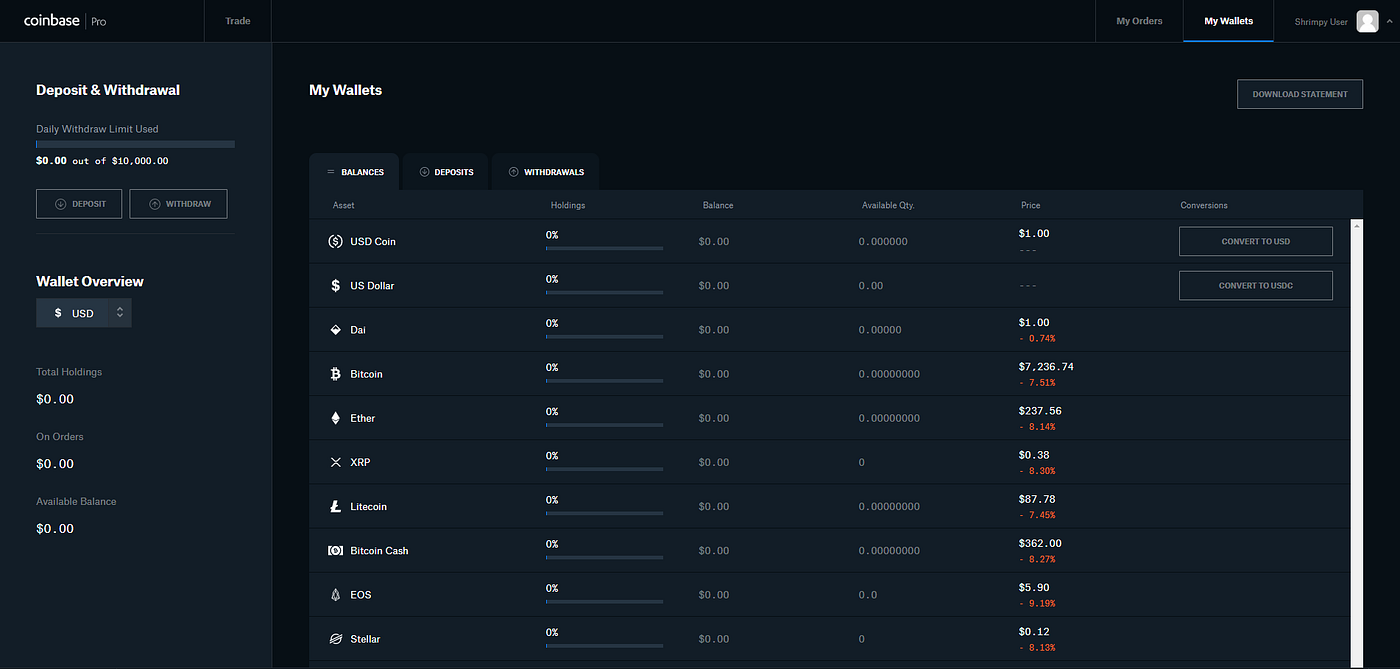Viewport: 1400px width, 669px height.
Task: Click the EOS asset icon
Action: (335, 594)
